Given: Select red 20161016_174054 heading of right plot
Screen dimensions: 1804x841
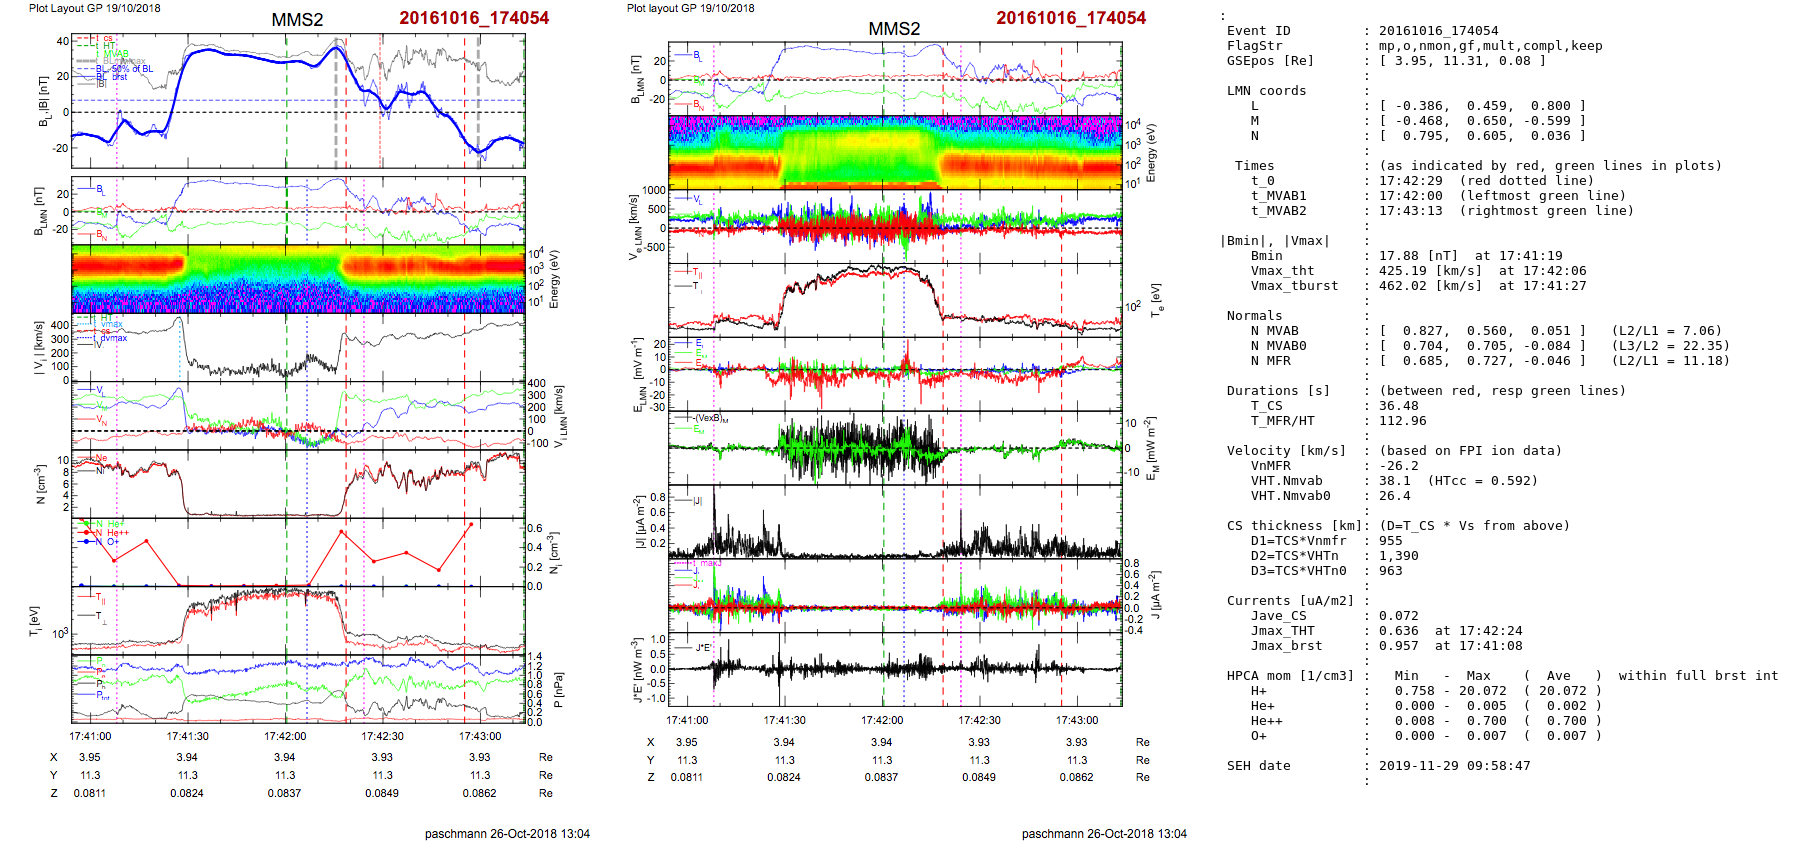Looking at the screenshot, I should tap(1071, 18).
